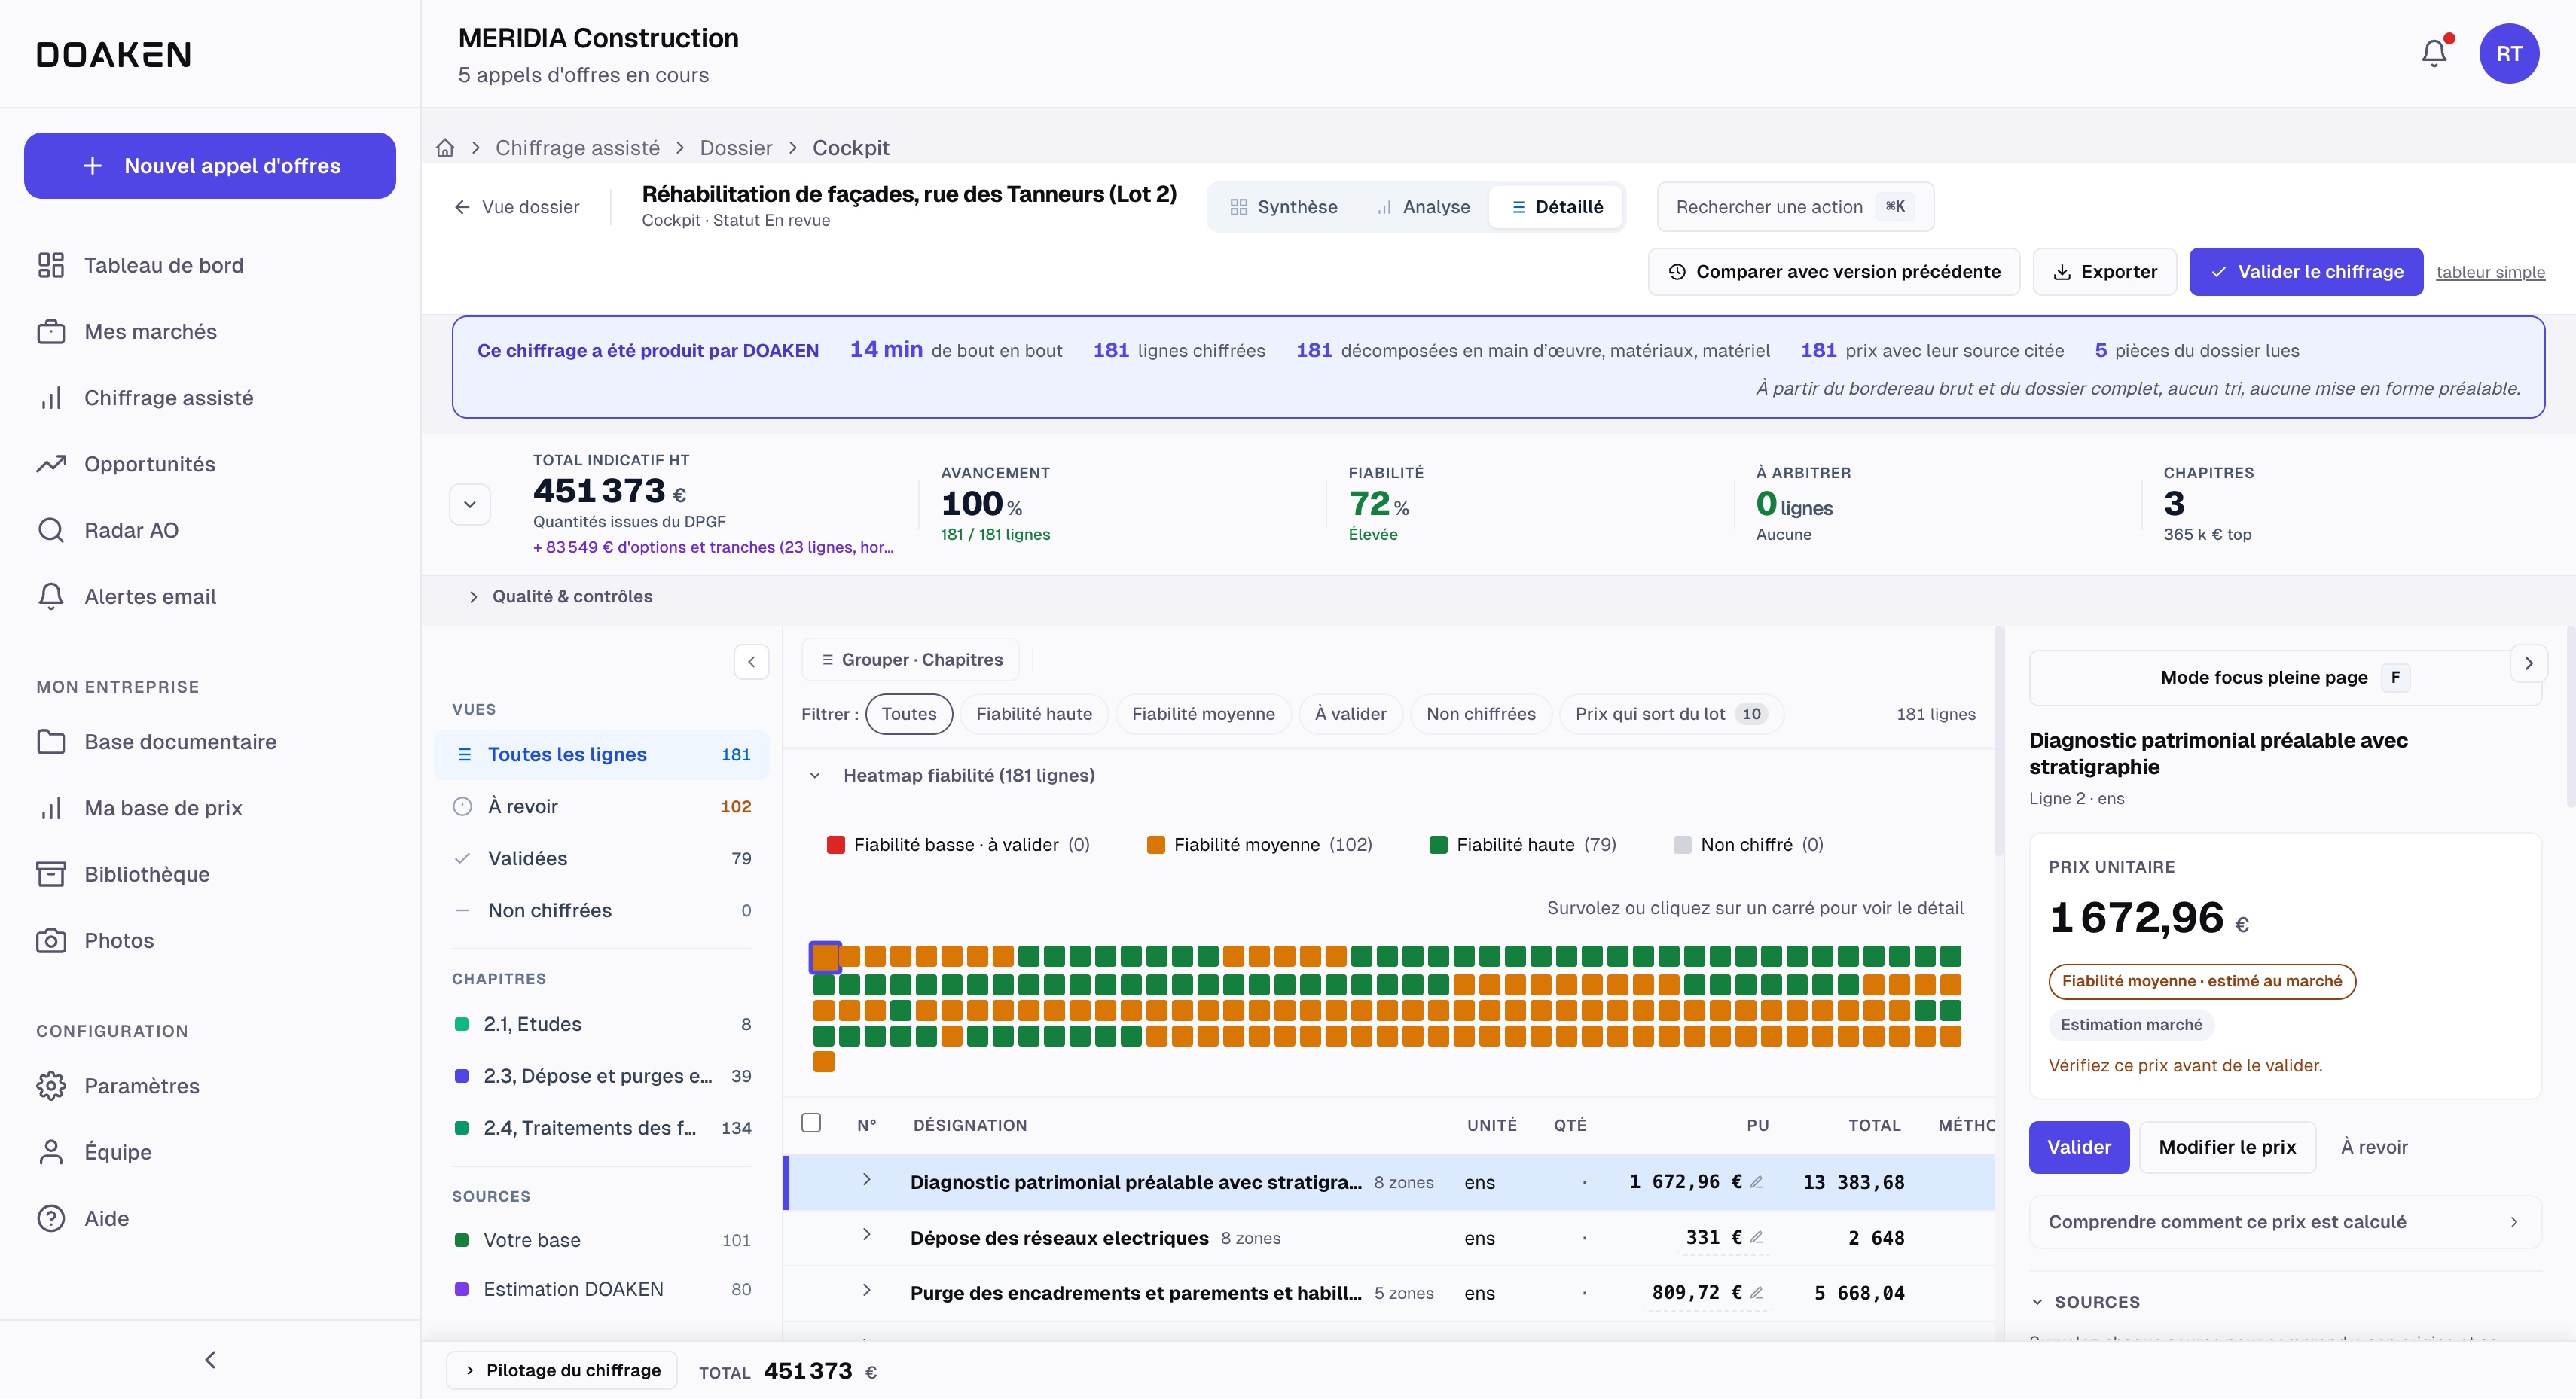Toggle the select-all rows checkbox

[x=811, y=1124]
